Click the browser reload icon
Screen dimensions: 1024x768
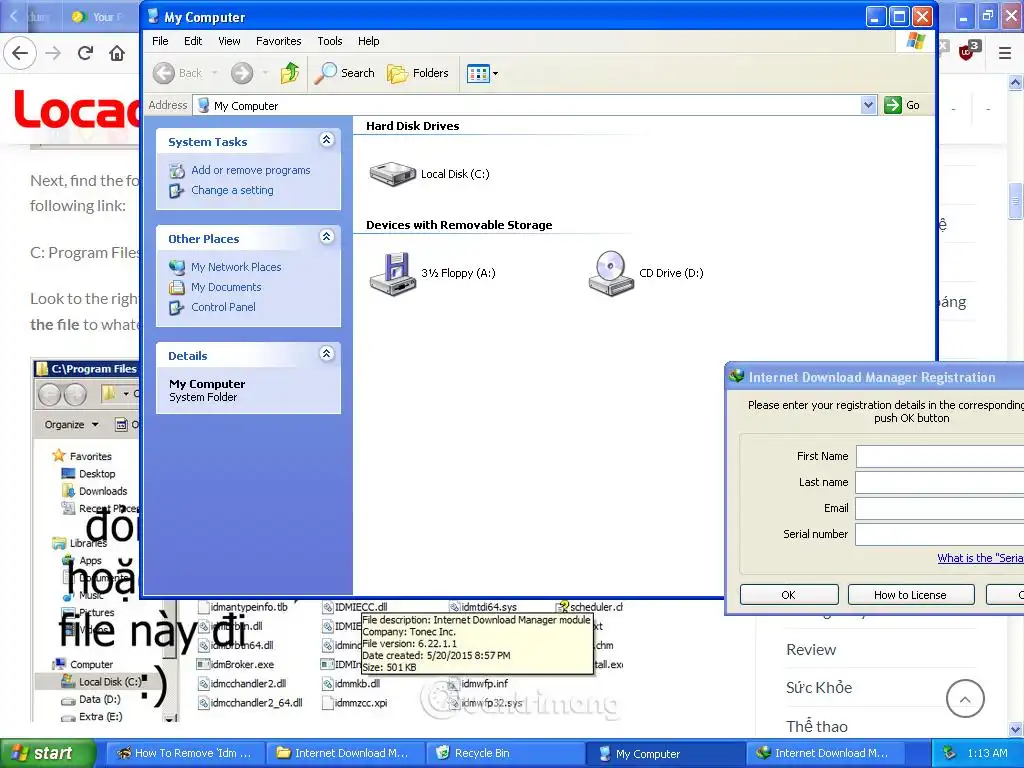pos(85,53)
